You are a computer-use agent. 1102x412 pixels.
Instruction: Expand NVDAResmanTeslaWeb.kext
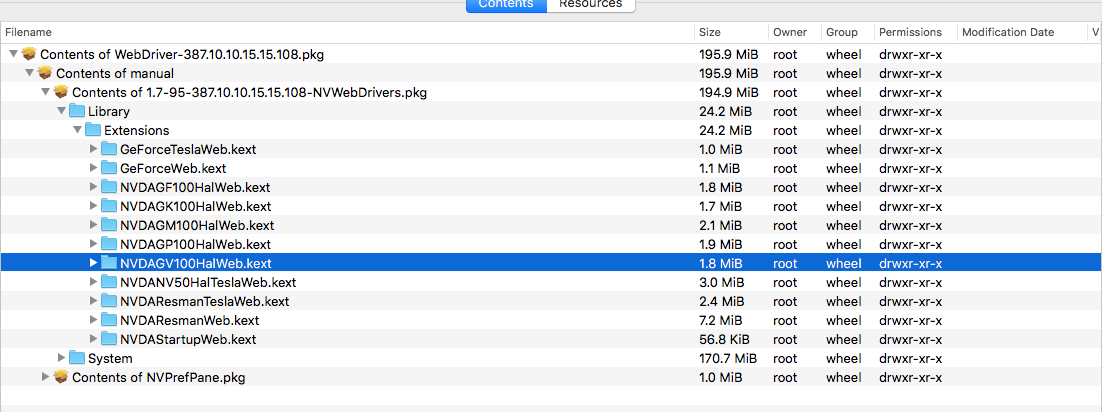93,301
